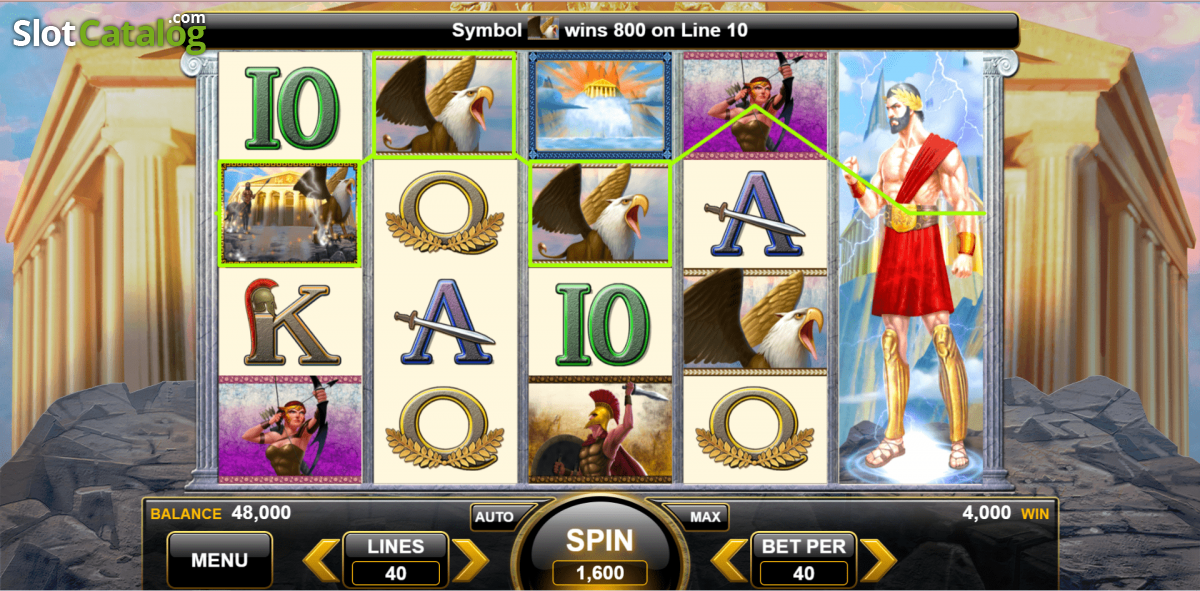Click the Zeus wild figure on reel five

click(910, 268)
